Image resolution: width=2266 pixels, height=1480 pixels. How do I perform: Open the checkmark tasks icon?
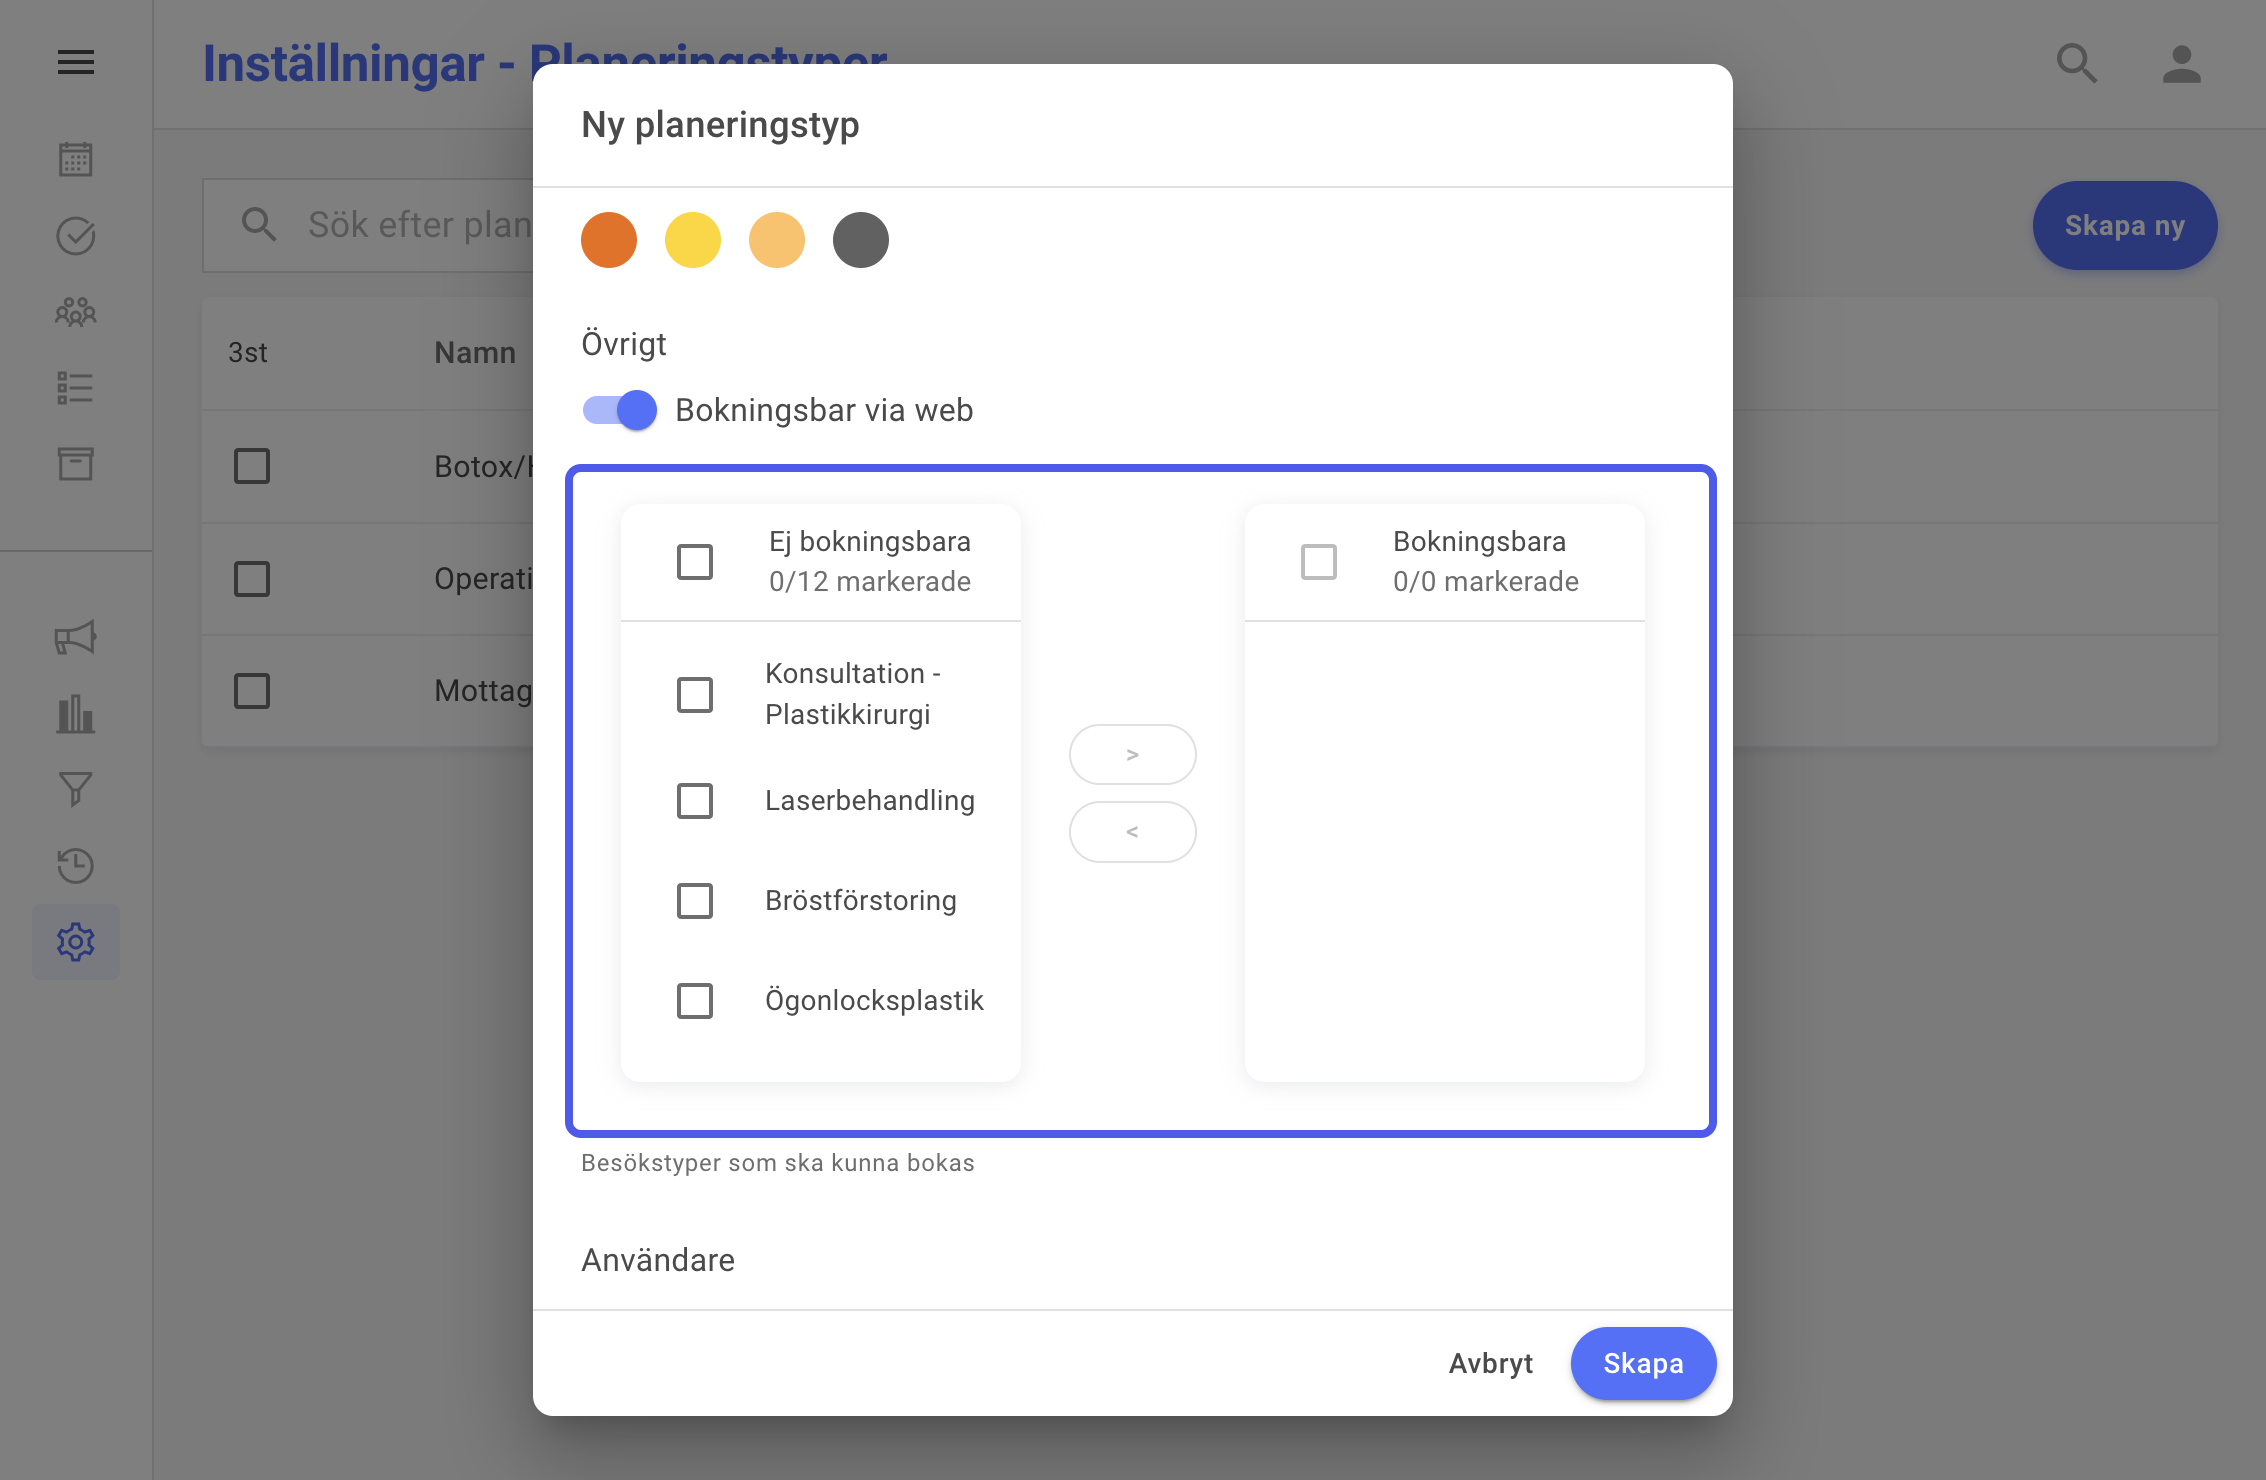click(76, 236)
